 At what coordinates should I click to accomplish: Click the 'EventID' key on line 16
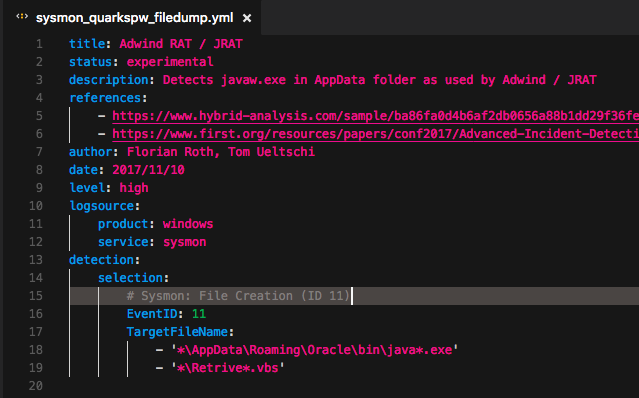152,314
